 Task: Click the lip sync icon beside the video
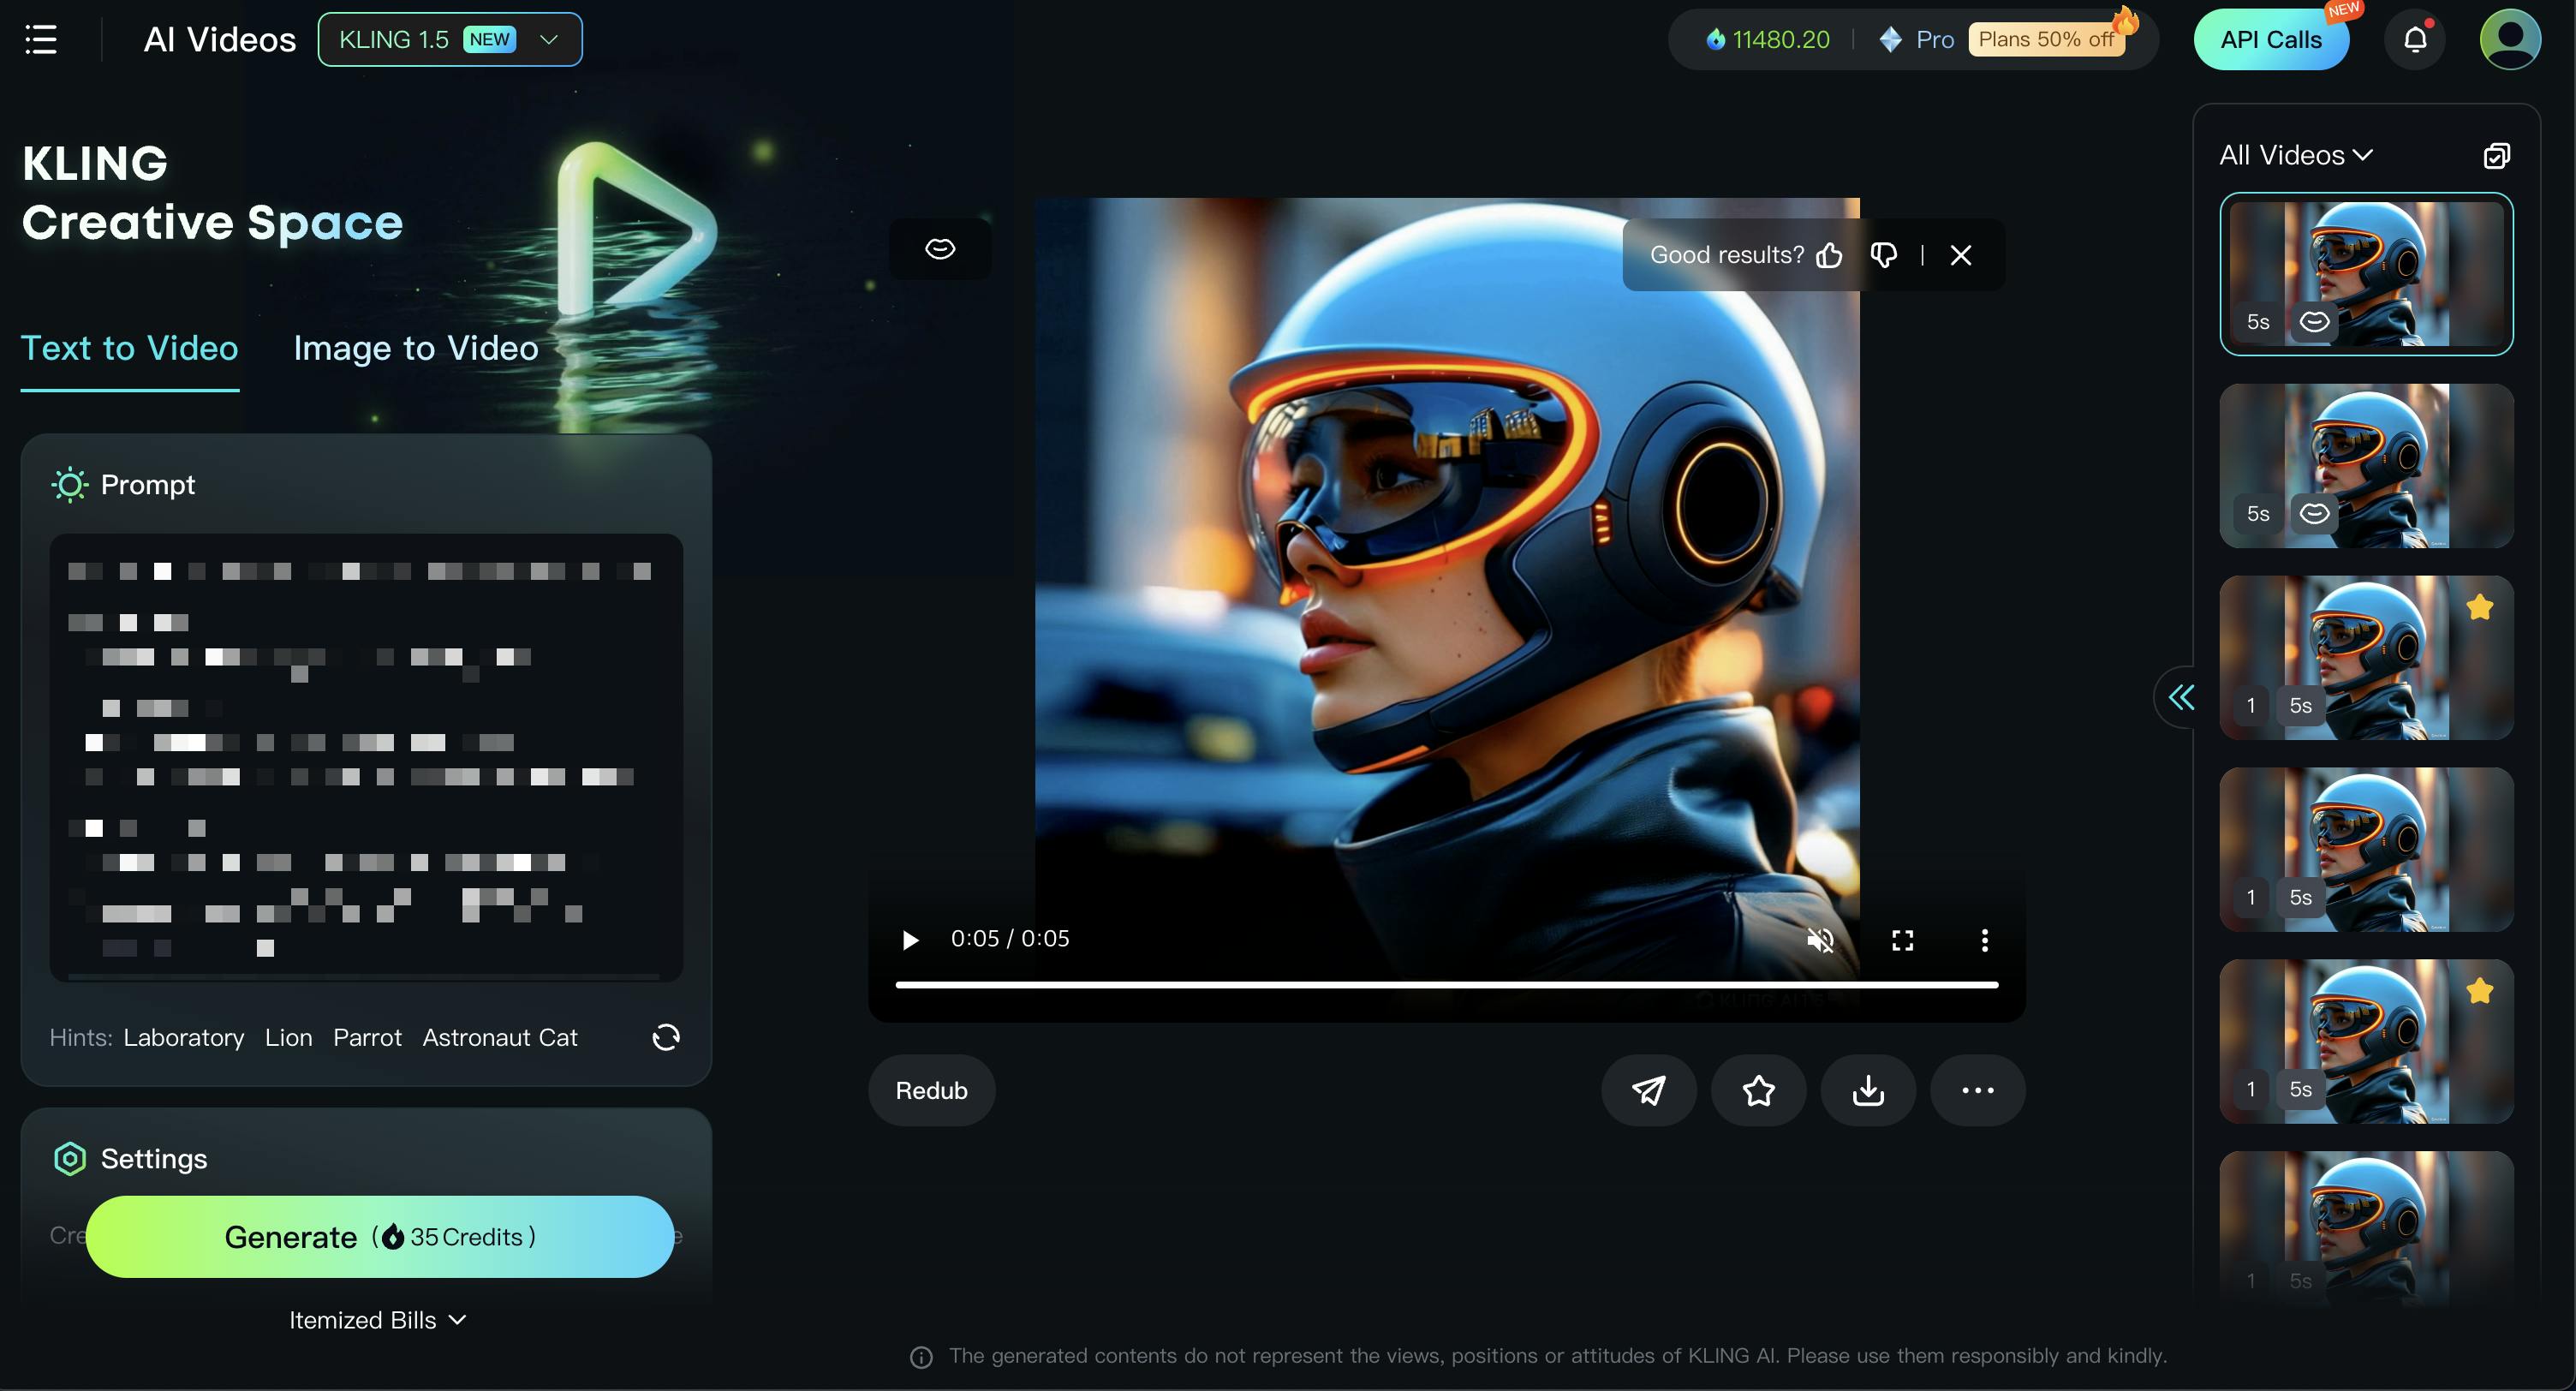tap(940, 249)
